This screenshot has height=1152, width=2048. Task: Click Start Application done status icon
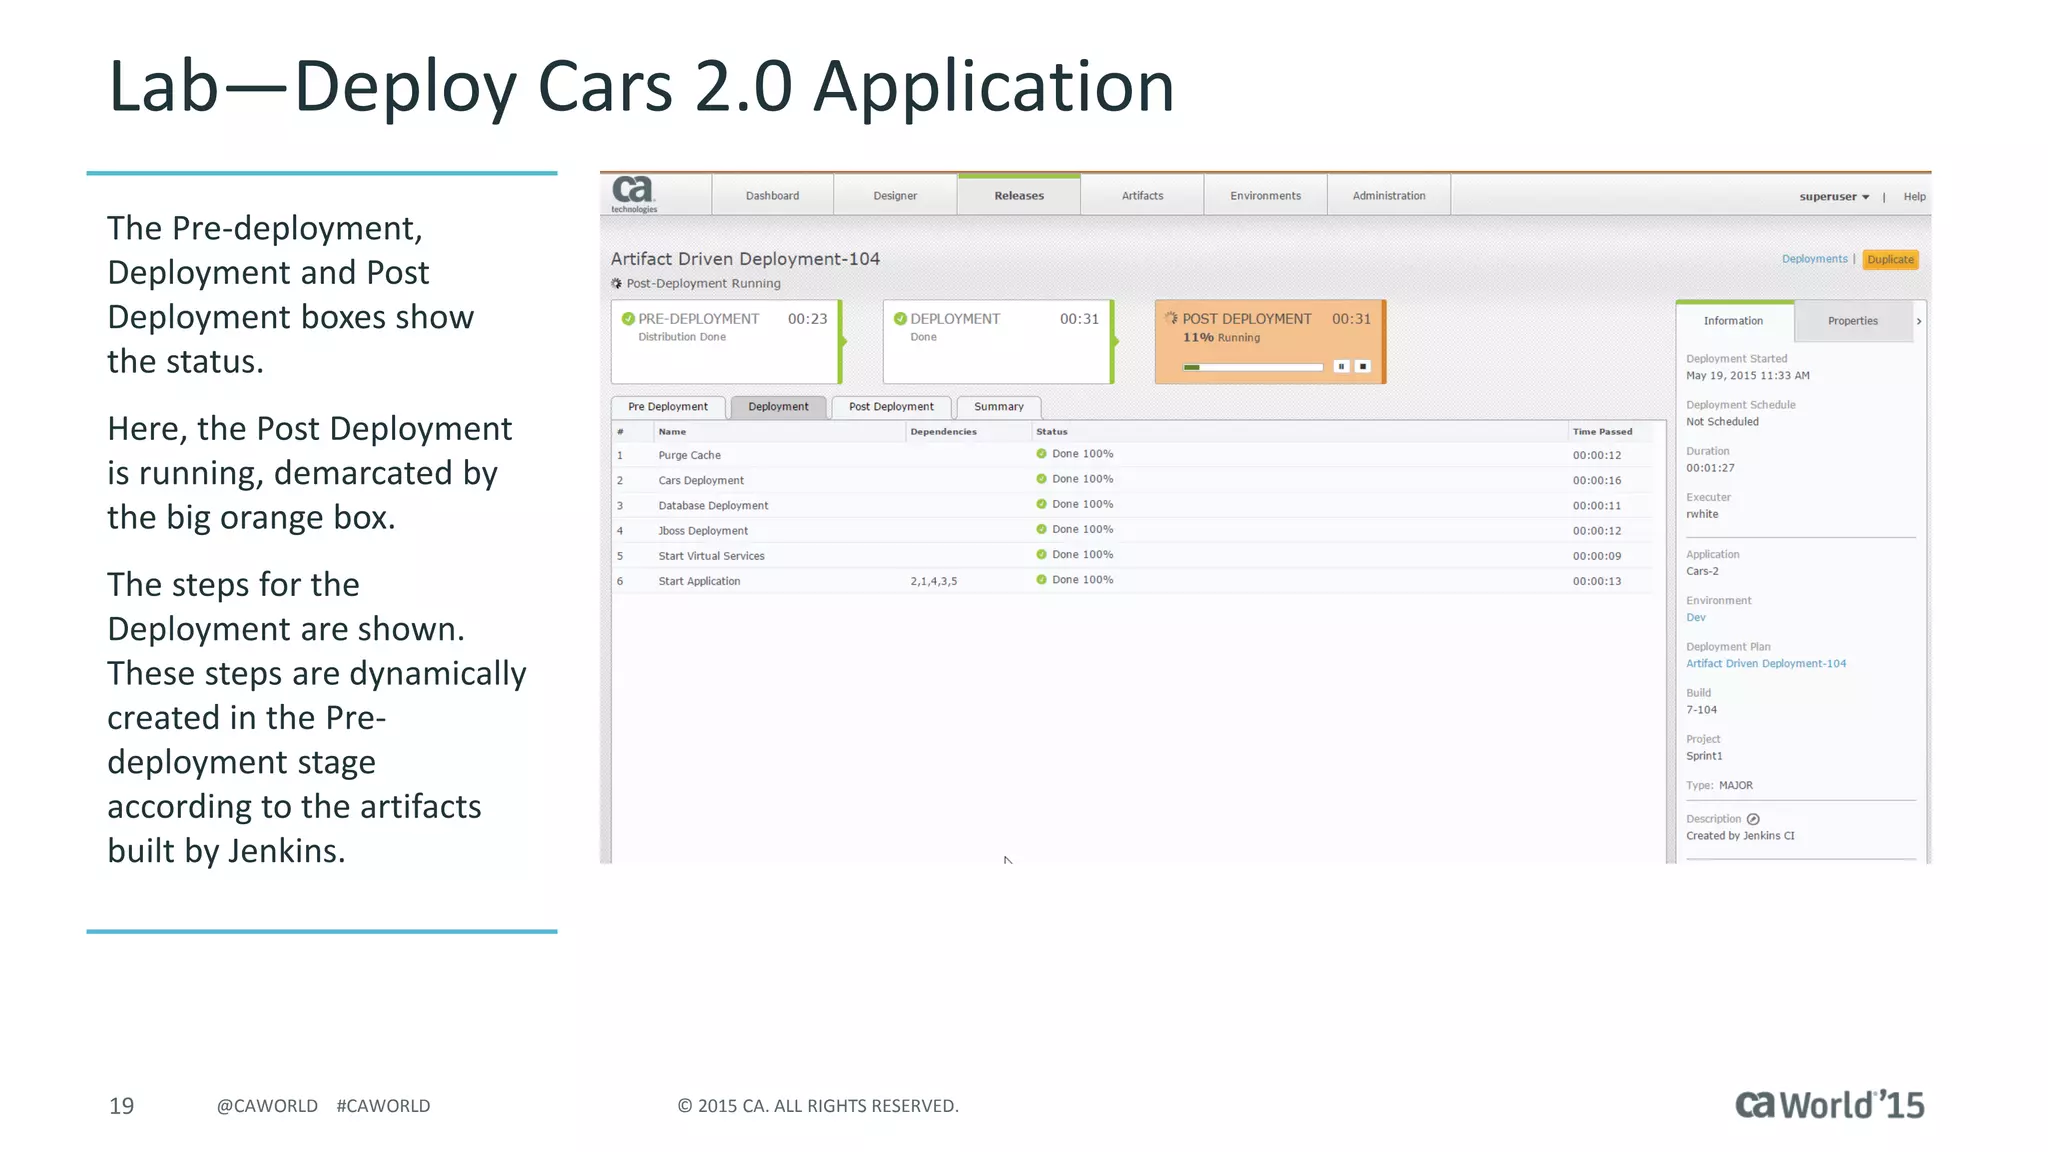1041,579
